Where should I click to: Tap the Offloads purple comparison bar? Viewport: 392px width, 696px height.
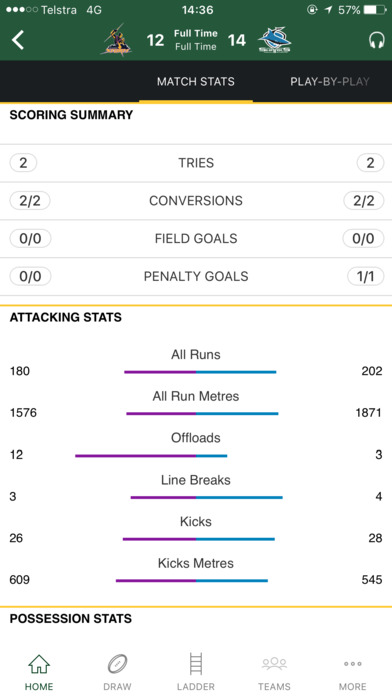136,455
